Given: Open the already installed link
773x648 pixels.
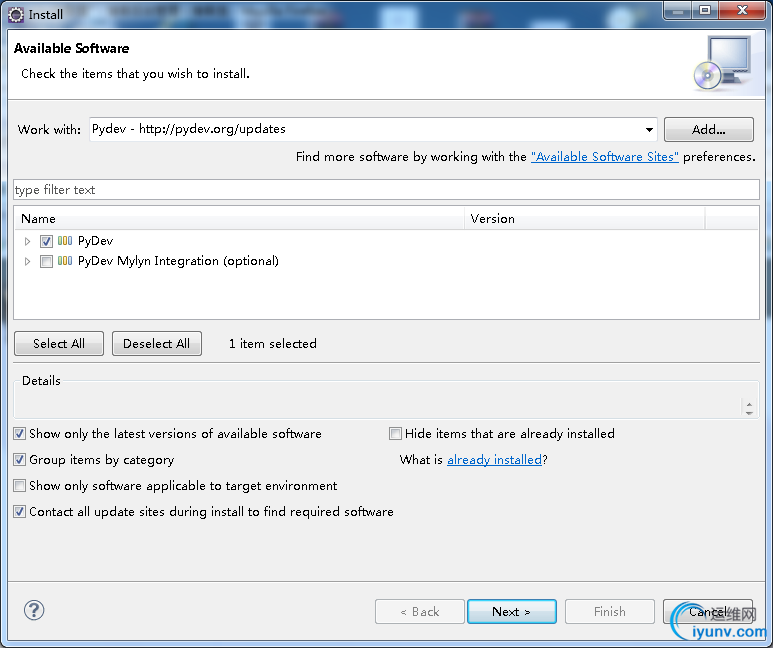Looking at the screenshot, I should [x=494, y=460].
